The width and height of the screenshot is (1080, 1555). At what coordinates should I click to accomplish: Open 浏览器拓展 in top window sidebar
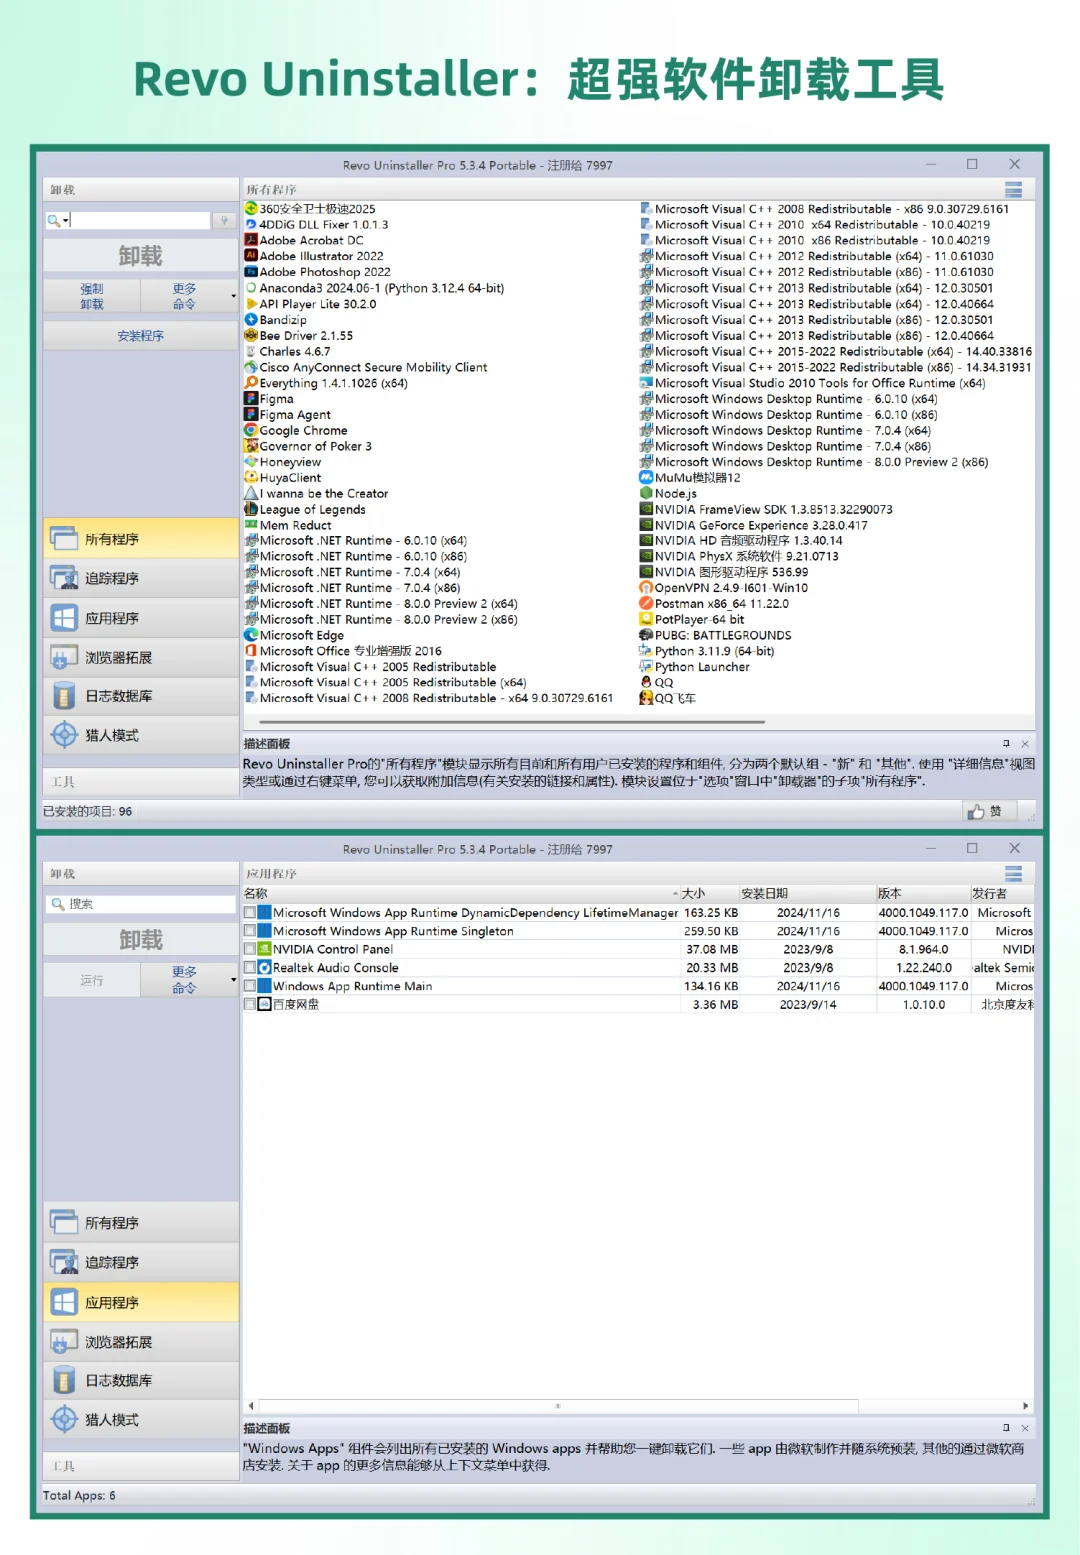pyautogui.click(x=140, y=657)
